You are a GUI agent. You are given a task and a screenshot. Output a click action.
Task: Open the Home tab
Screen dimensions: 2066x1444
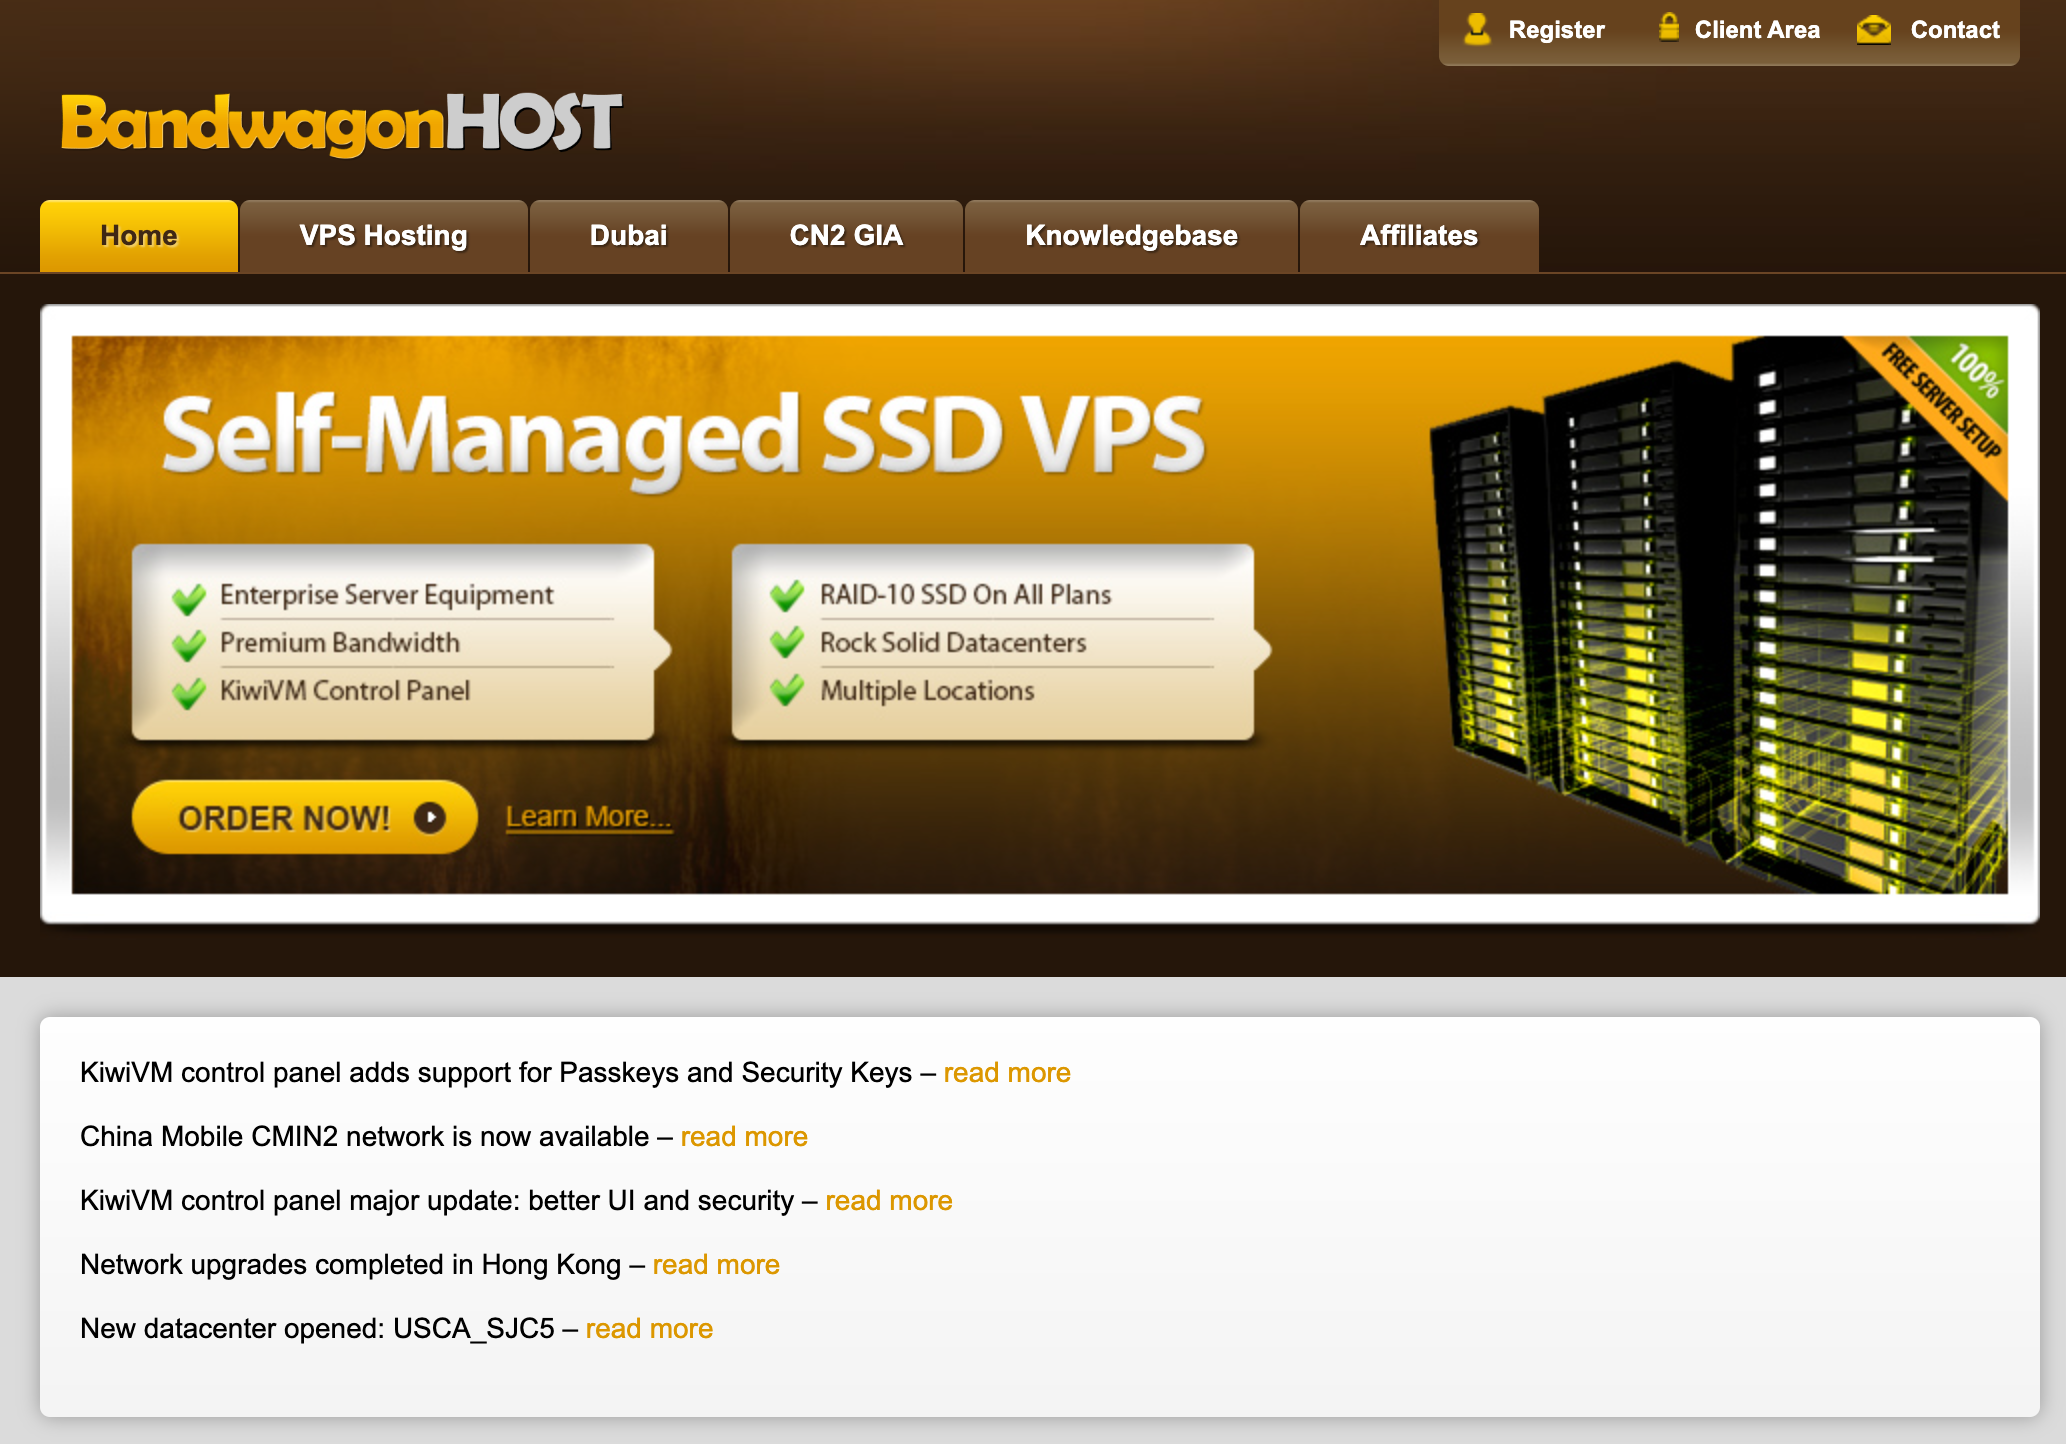tap(139, 236)
